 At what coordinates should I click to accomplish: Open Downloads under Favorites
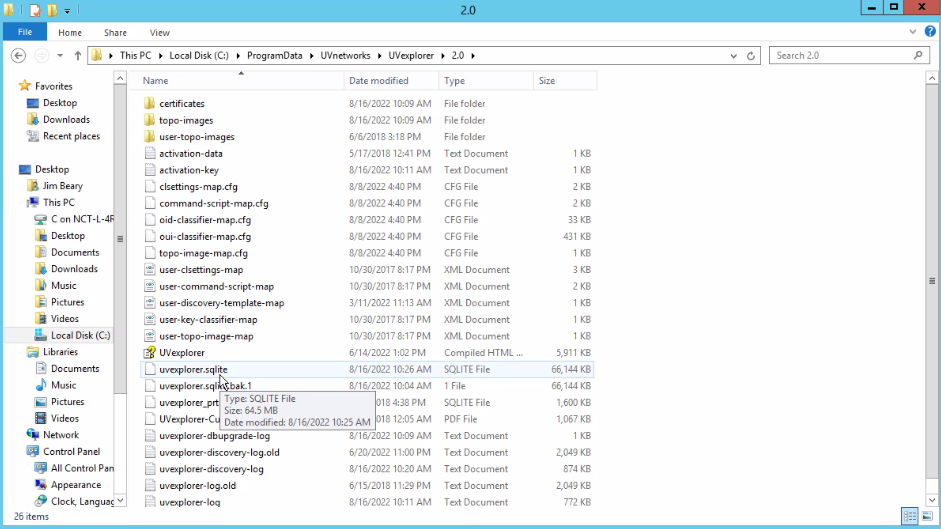66,119
